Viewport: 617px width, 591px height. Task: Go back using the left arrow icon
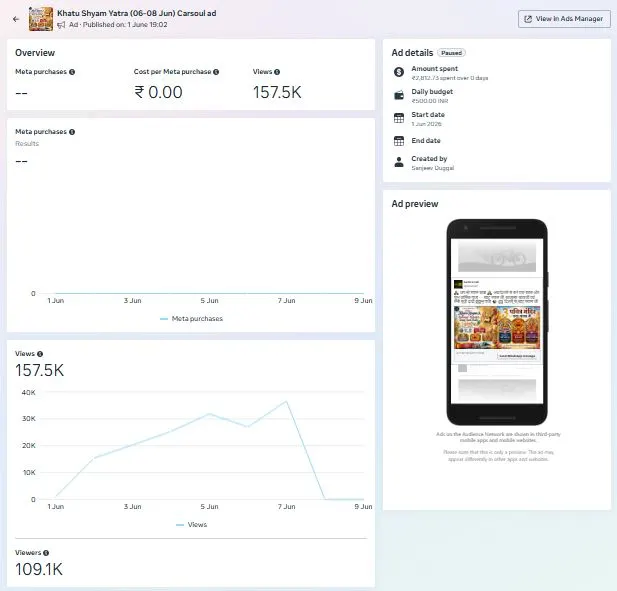(16, 18)
